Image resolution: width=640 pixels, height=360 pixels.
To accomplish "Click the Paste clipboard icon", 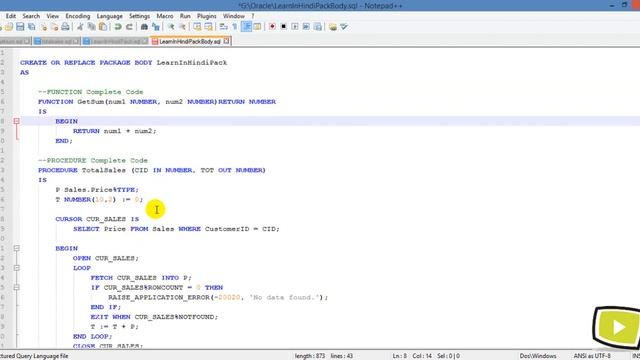I will [103, 27].
